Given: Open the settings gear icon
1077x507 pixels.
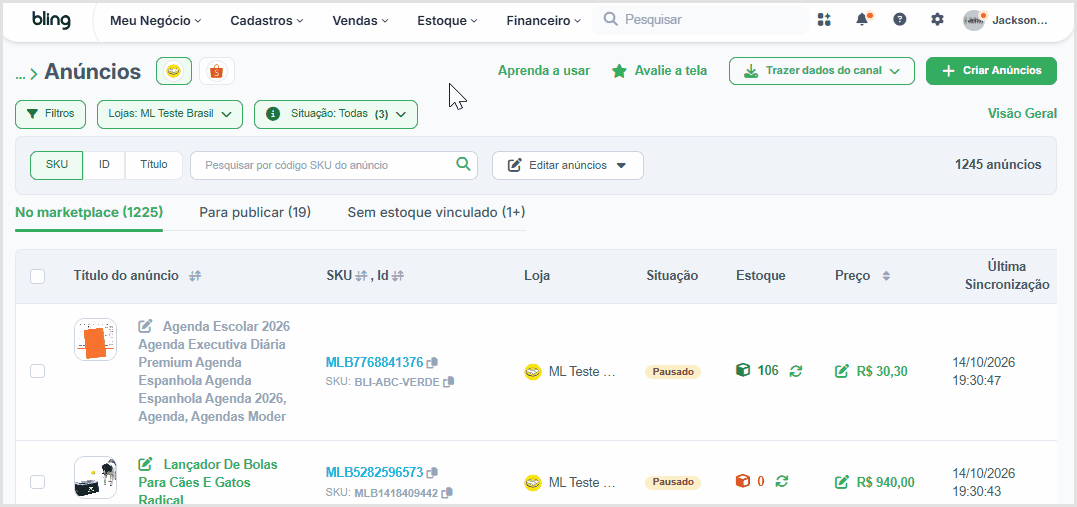Looking at the screenshot, I should pos(938,20).
